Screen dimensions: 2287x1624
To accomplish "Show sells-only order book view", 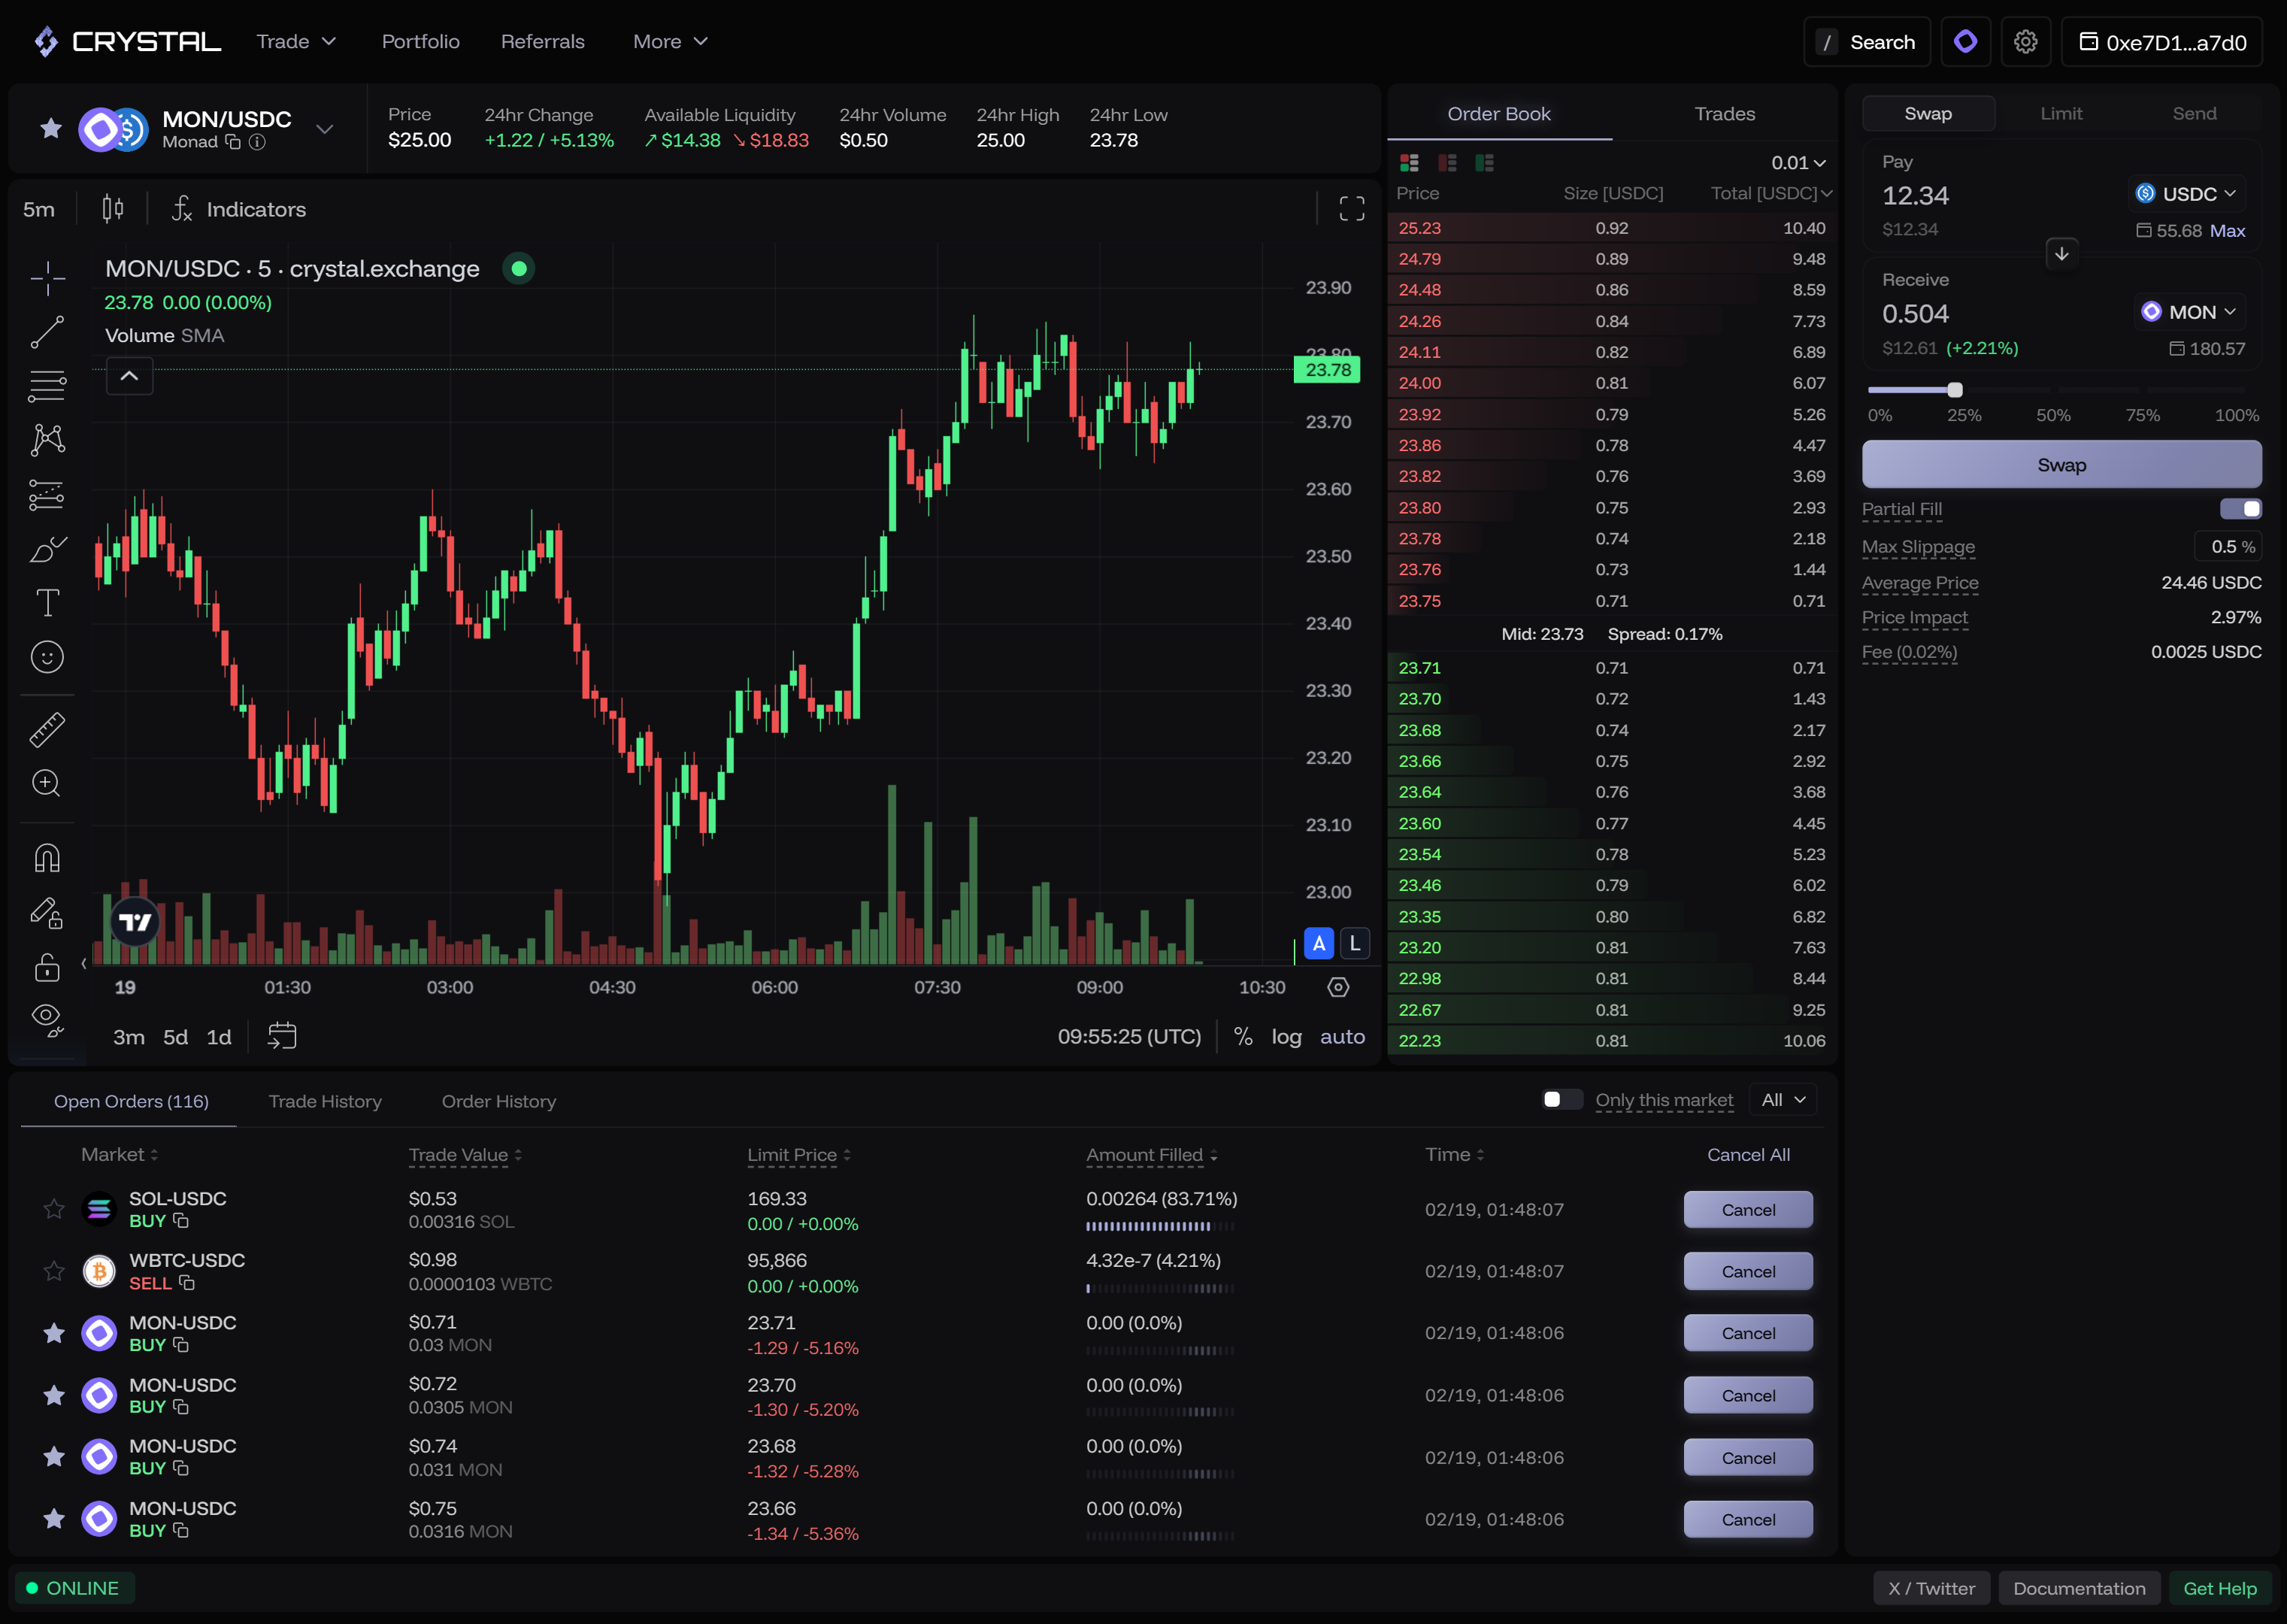I will 1447,162.
